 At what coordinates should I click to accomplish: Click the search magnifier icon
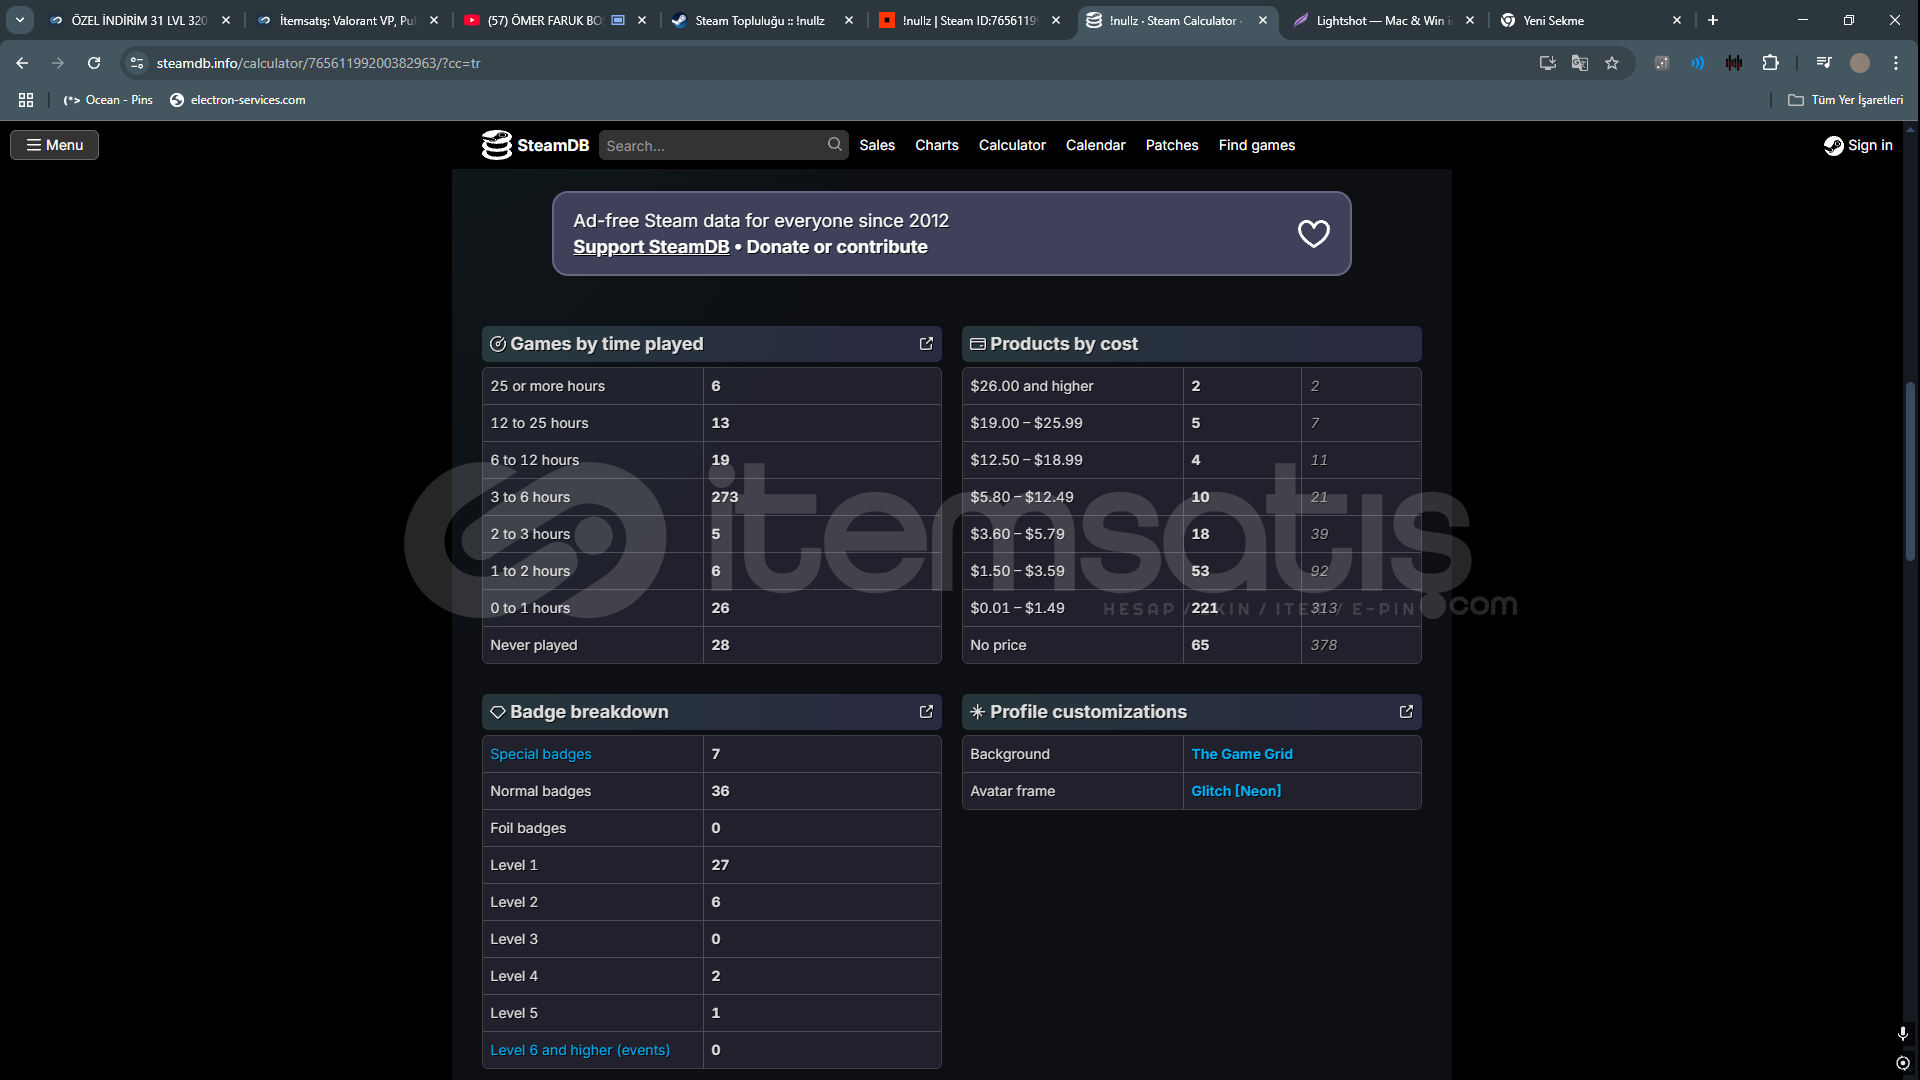coord(835,145)
